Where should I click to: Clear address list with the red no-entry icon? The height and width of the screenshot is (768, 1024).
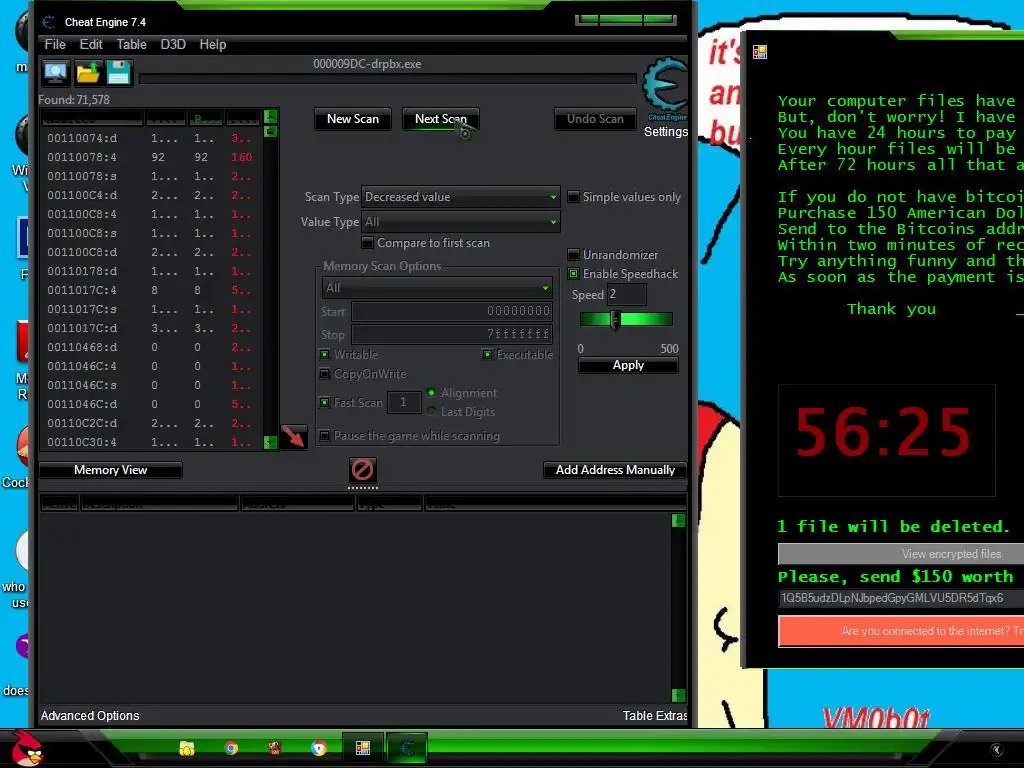[362, 470]
